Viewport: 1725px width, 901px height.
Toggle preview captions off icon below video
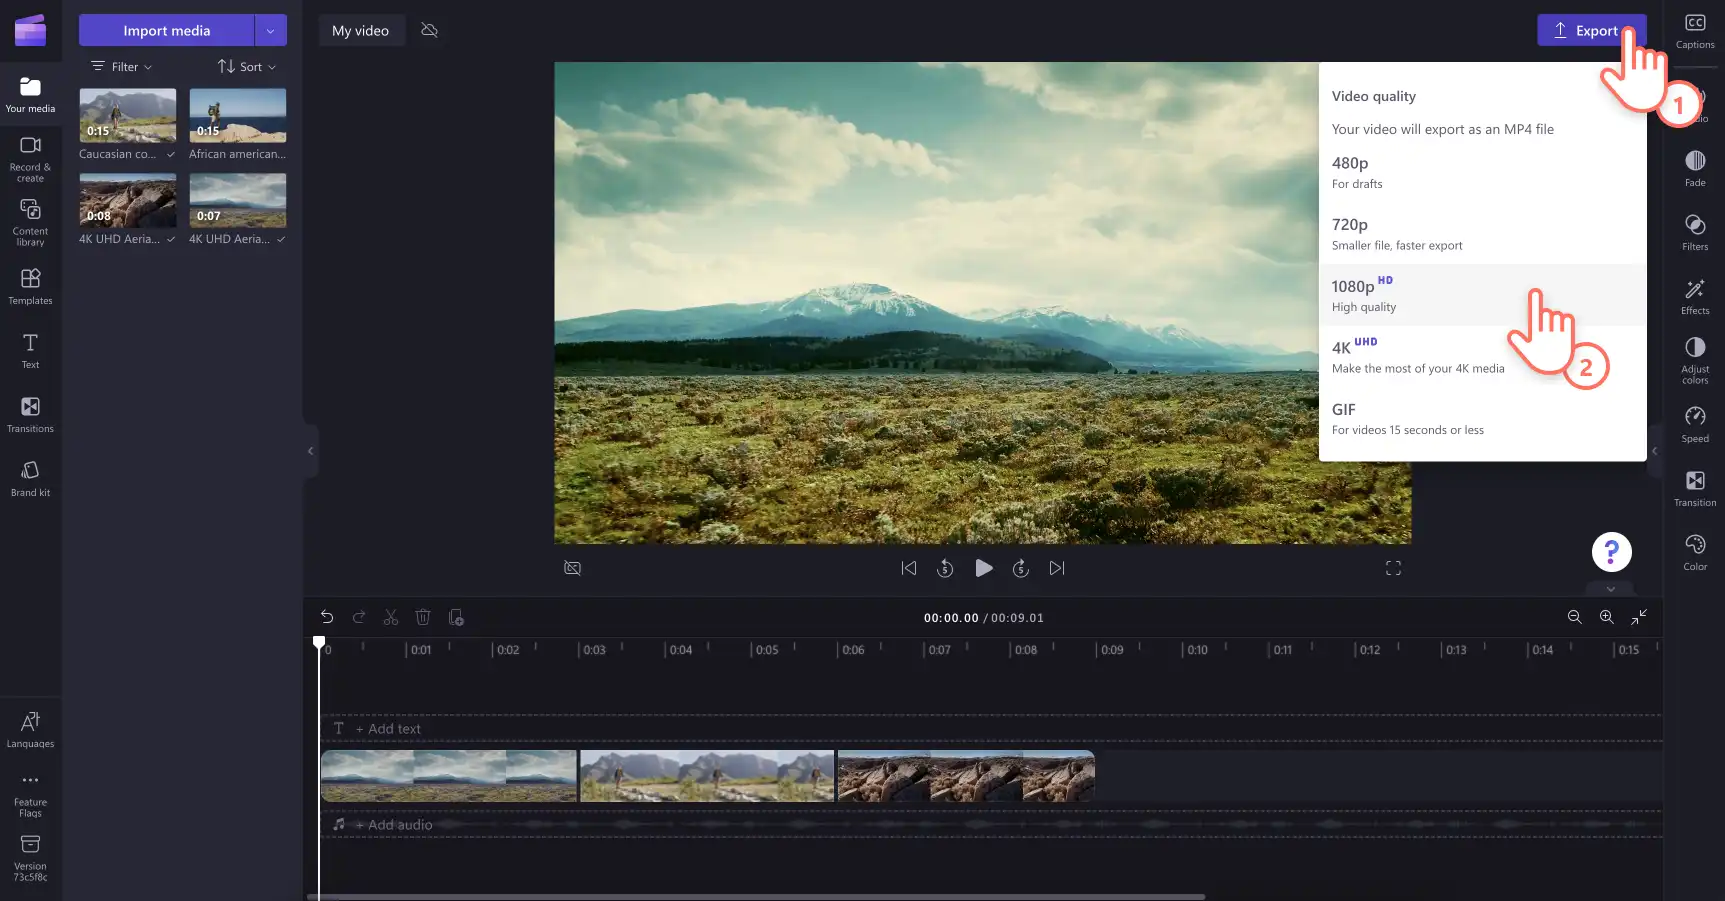point(572,568)
